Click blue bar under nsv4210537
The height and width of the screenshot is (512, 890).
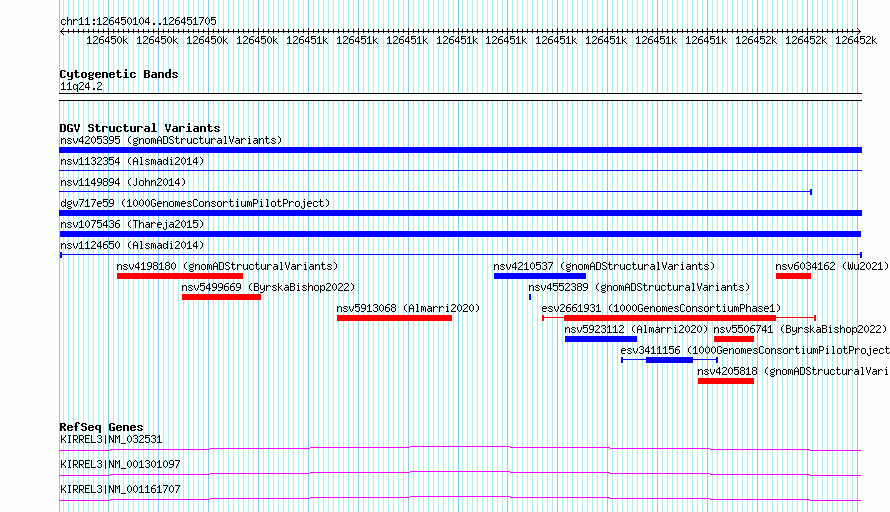click(x=540, y=276)
